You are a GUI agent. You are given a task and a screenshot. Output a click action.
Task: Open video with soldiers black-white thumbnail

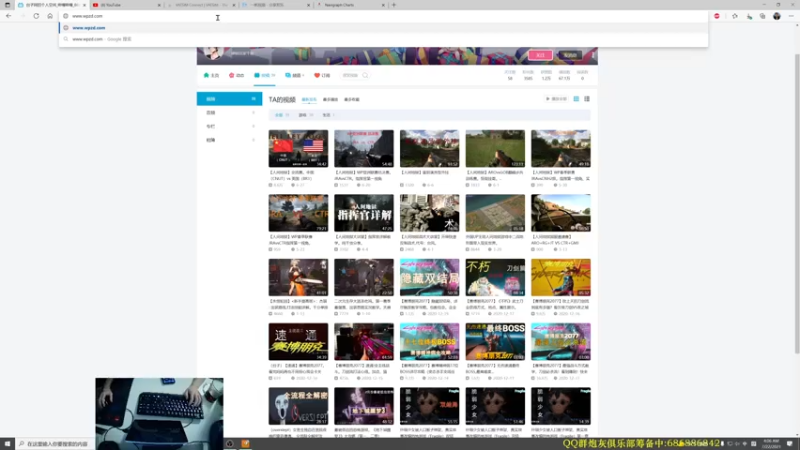pos(430,213)
